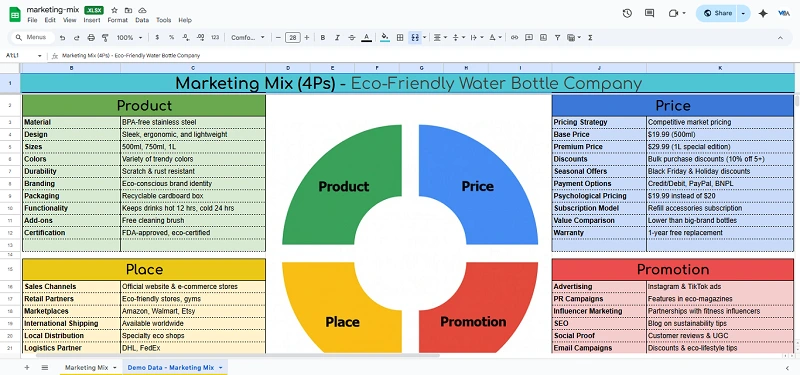800x375 pixels.
Task: Expand the Share options arrow
Action: 743,13
